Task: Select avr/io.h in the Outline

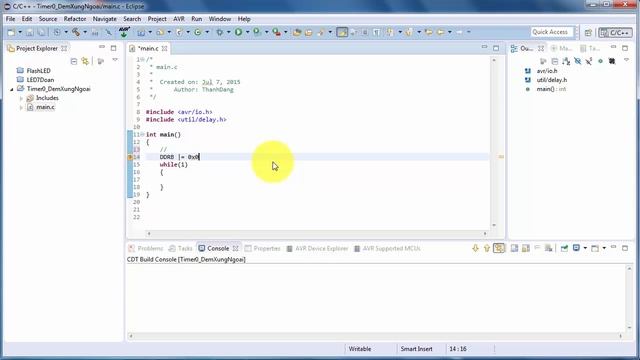Action: 547,71
